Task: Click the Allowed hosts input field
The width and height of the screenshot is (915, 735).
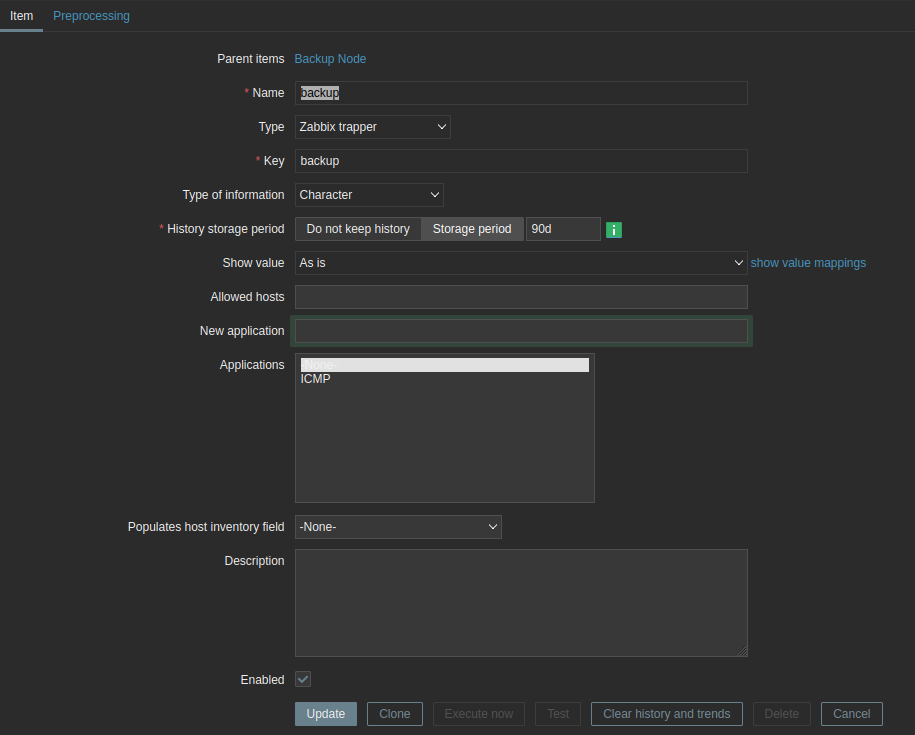Action: pos(520,297)
